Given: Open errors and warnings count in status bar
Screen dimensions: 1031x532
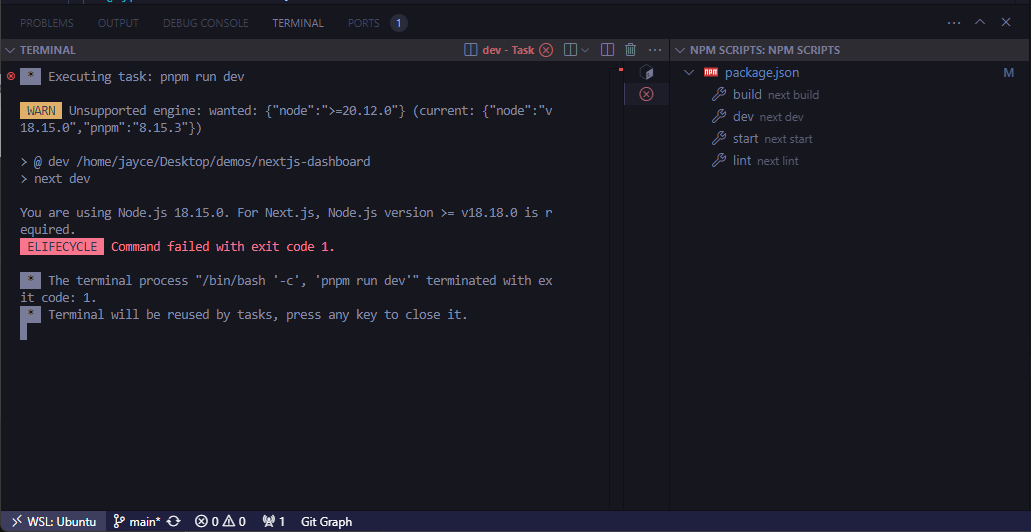Looking at the screenshot, I should [220, 521].
